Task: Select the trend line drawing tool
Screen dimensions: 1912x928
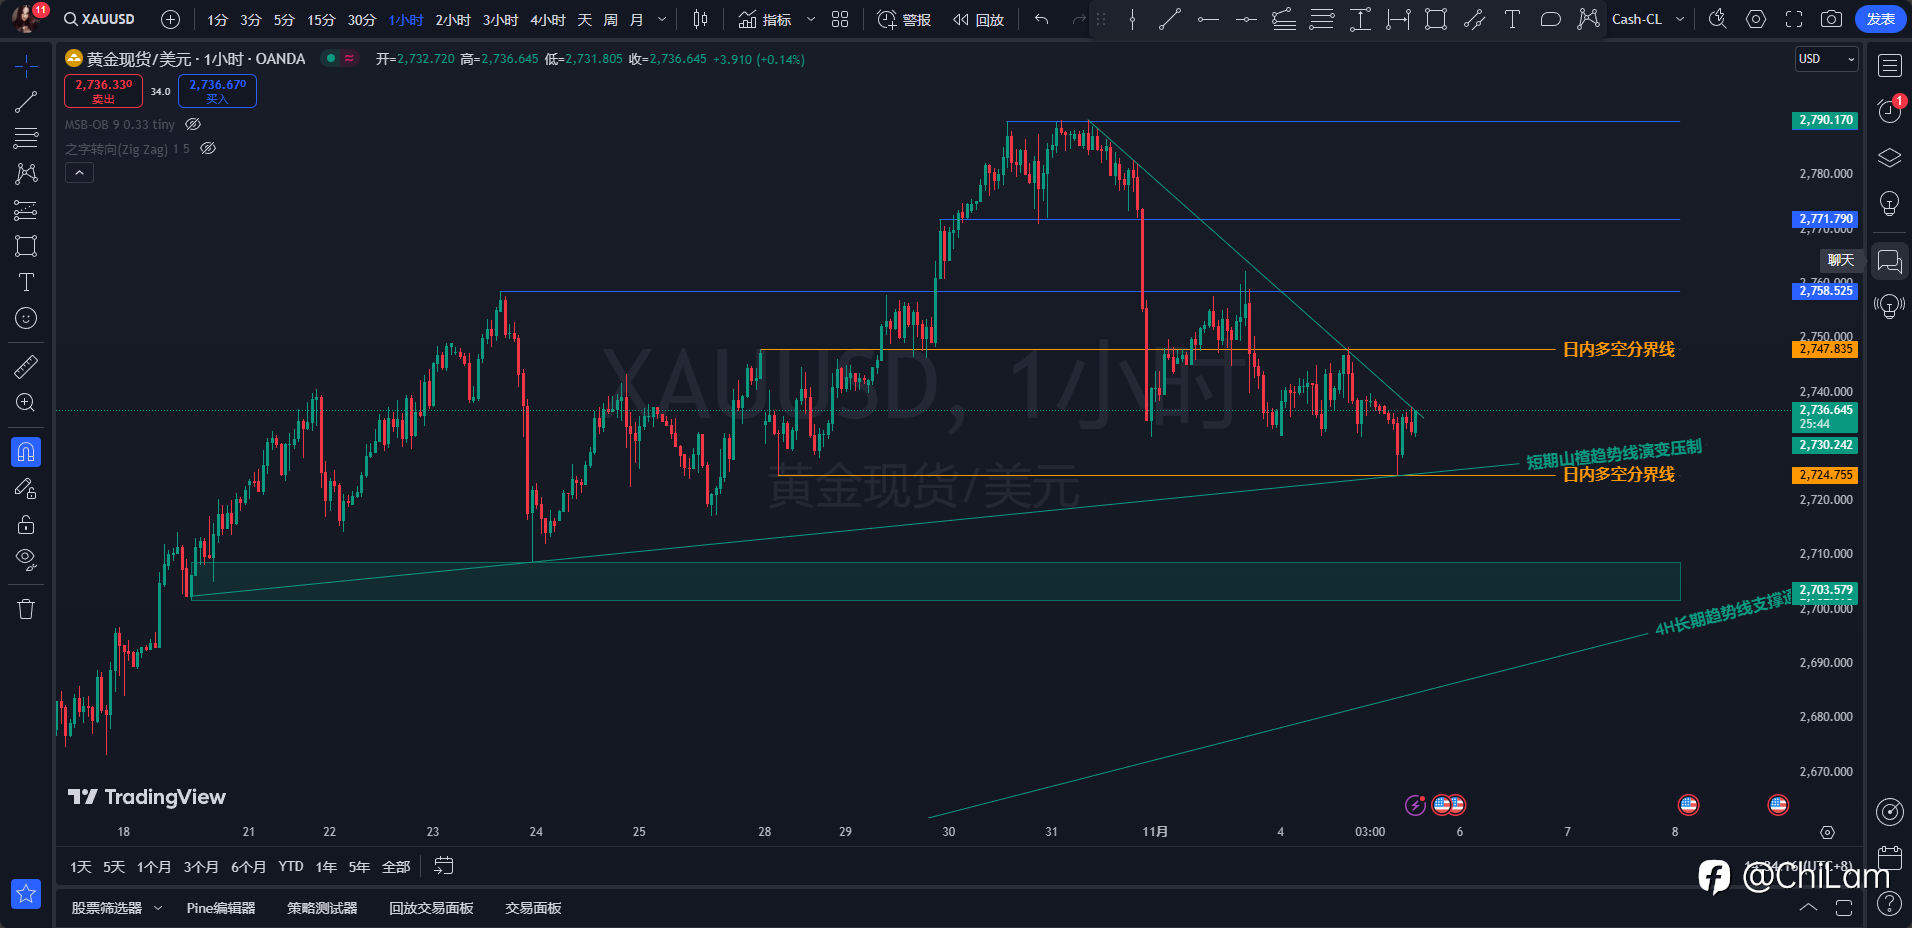Action: (26, 102)
